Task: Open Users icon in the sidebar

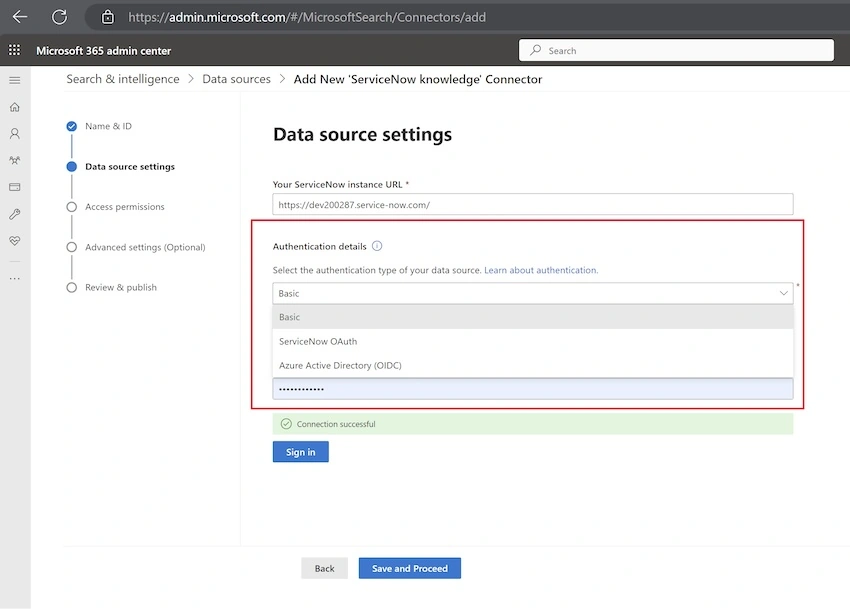Action: pos(15,133)
